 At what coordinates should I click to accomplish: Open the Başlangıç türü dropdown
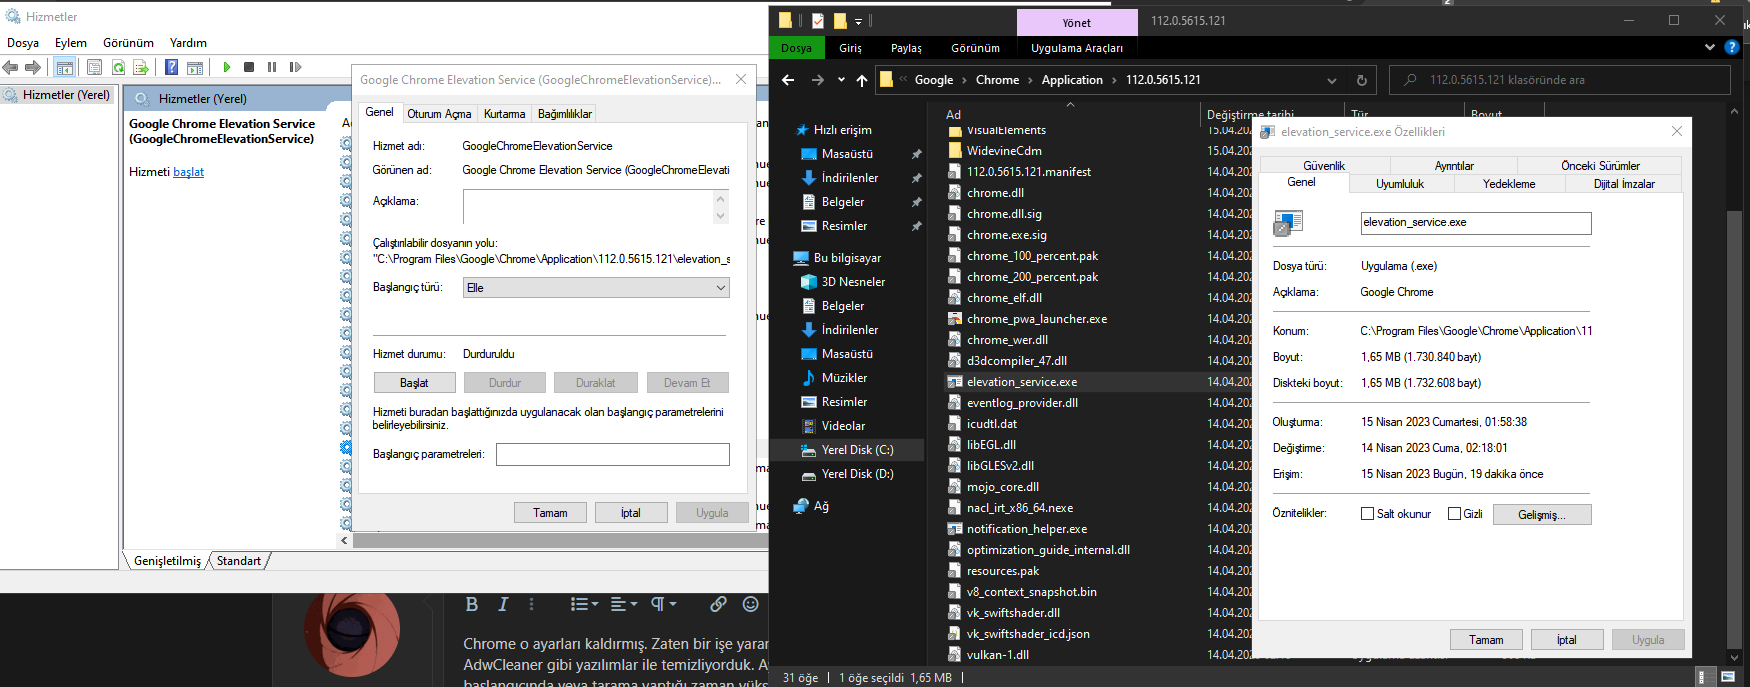coord(596,288)
